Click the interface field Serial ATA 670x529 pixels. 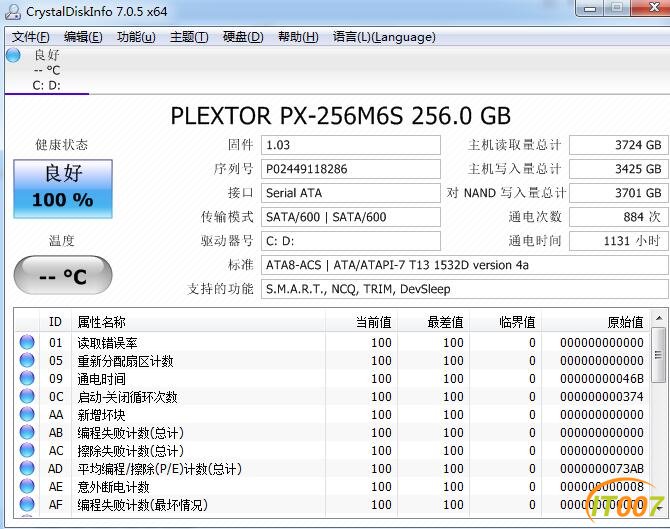coord(351,193)
